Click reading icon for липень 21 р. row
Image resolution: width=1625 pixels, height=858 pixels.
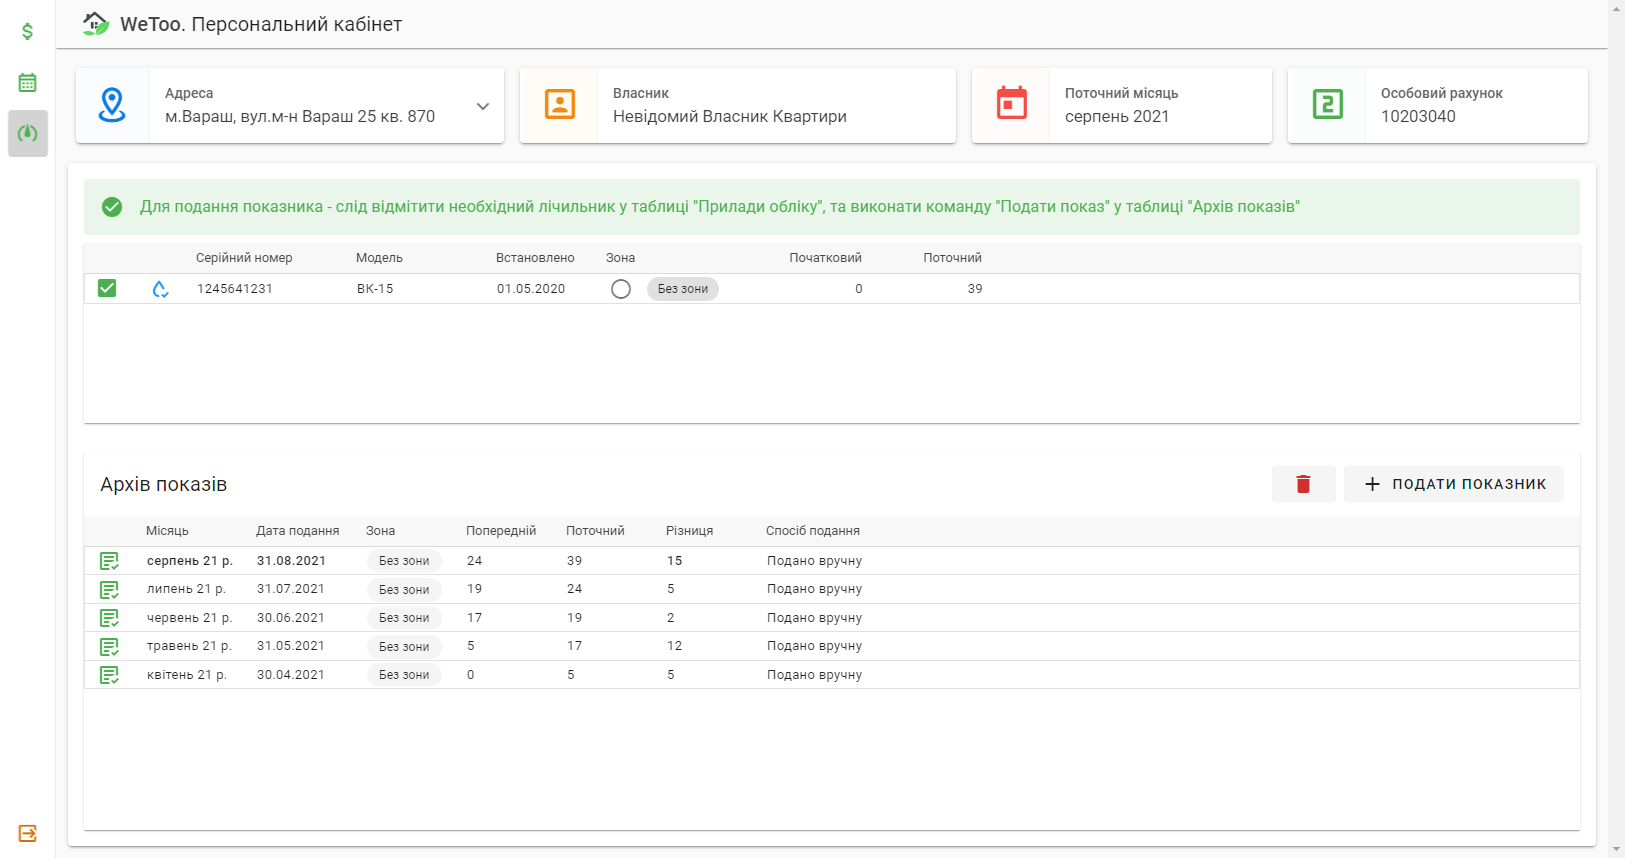110,590
